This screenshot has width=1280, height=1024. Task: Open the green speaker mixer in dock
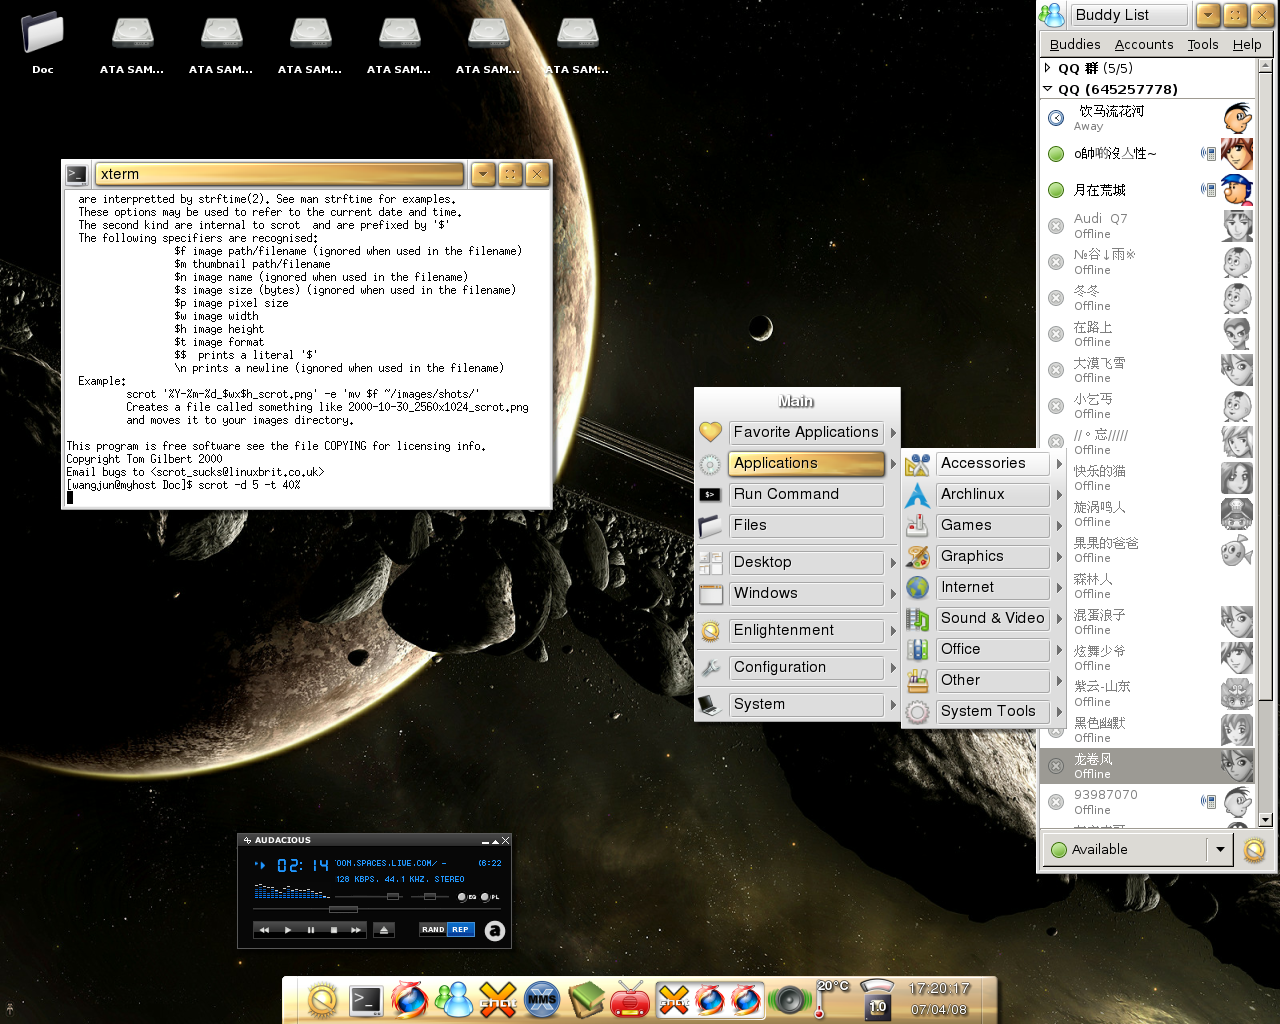point(790,999)
